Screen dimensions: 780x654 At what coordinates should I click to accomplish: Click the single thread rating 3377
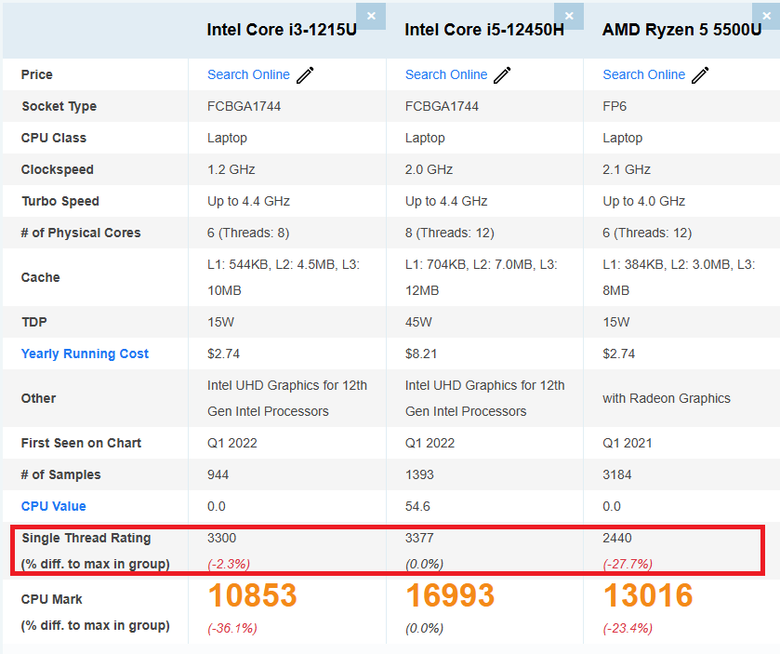pyautogui.click(x=419, y=538)
